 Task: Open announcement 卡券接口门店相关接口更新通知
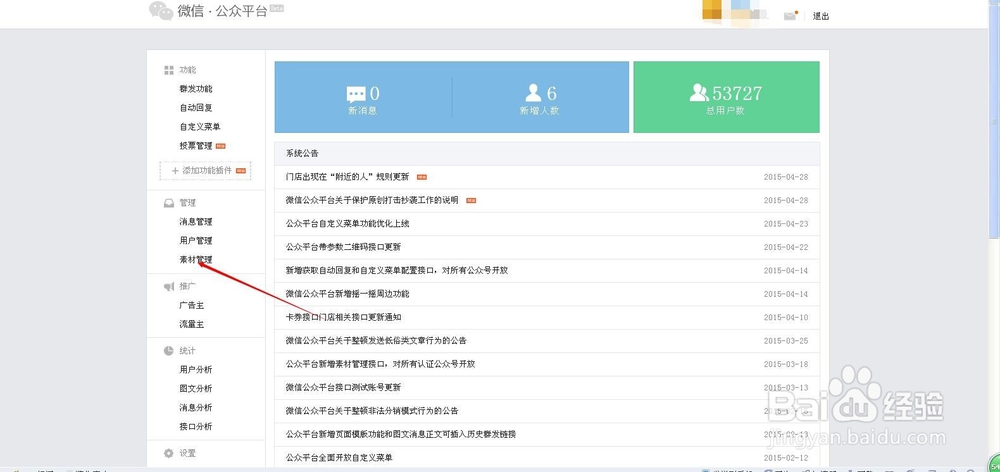[x=343, y=317]
